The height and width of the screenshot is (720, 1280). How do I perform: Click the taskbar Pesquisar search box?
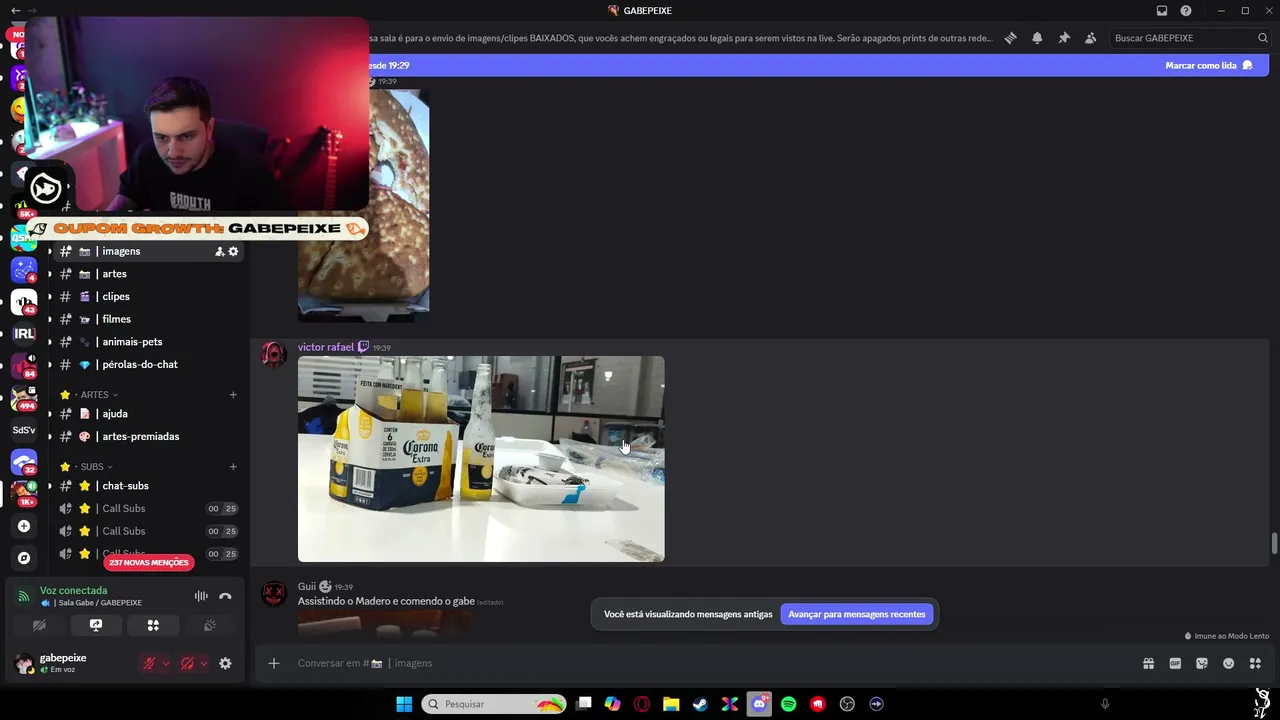[x=494, y=704]
